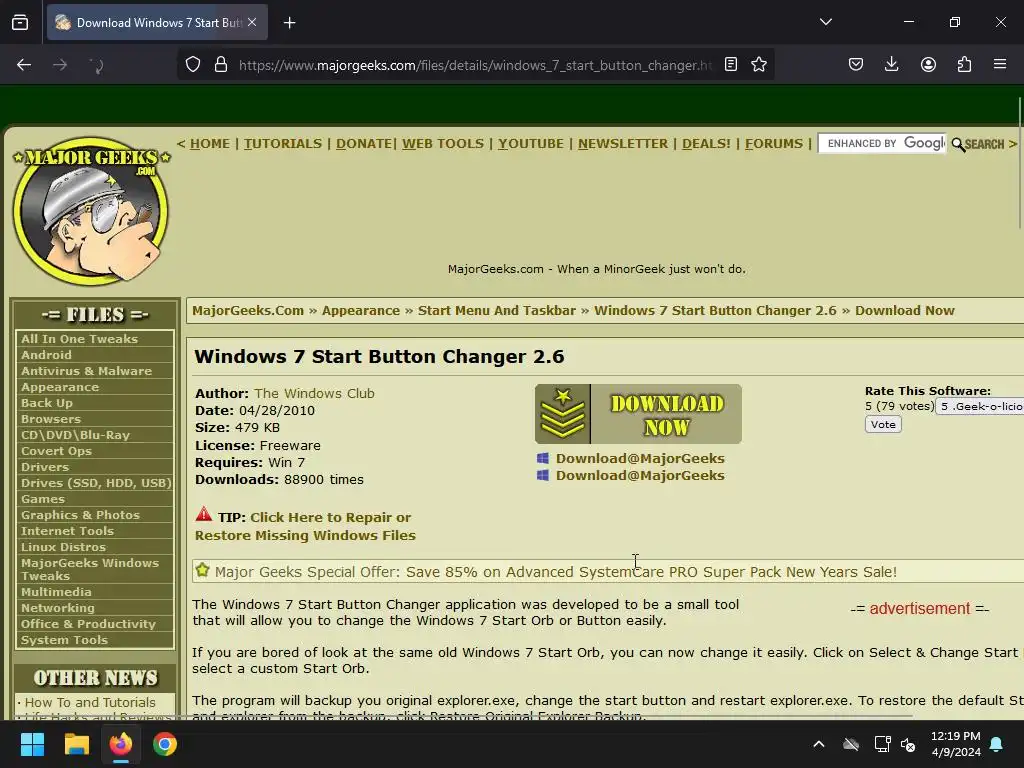
Task: Click the red warning TIP icon
Action: [204, 515]
